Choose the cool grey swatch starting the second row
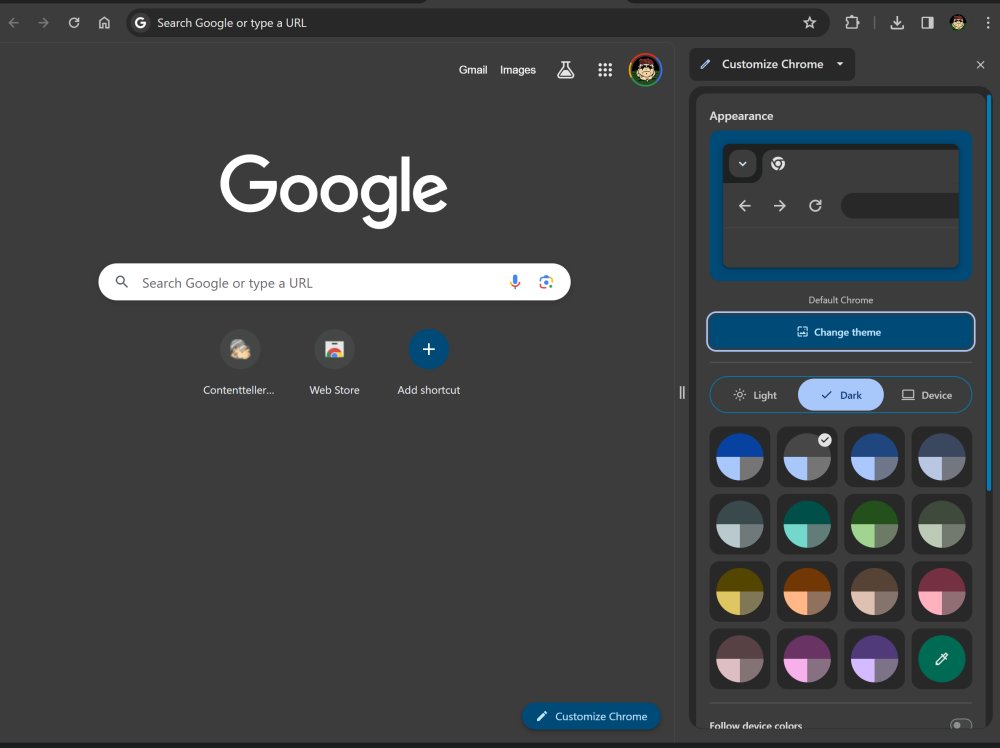 tap(740, 524)
